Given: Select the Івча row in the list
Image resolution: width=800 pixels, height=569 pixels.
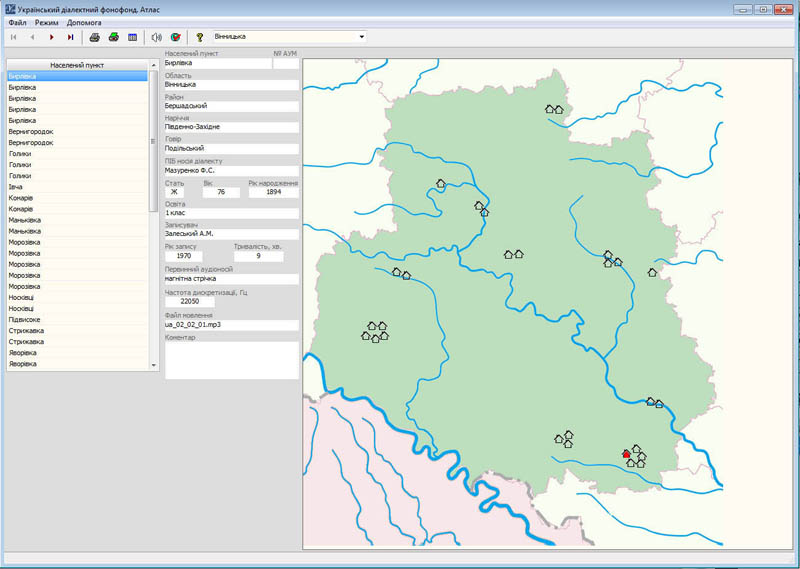Looking at the screenshot, I should pyautogui.click(x=77, y=187).
